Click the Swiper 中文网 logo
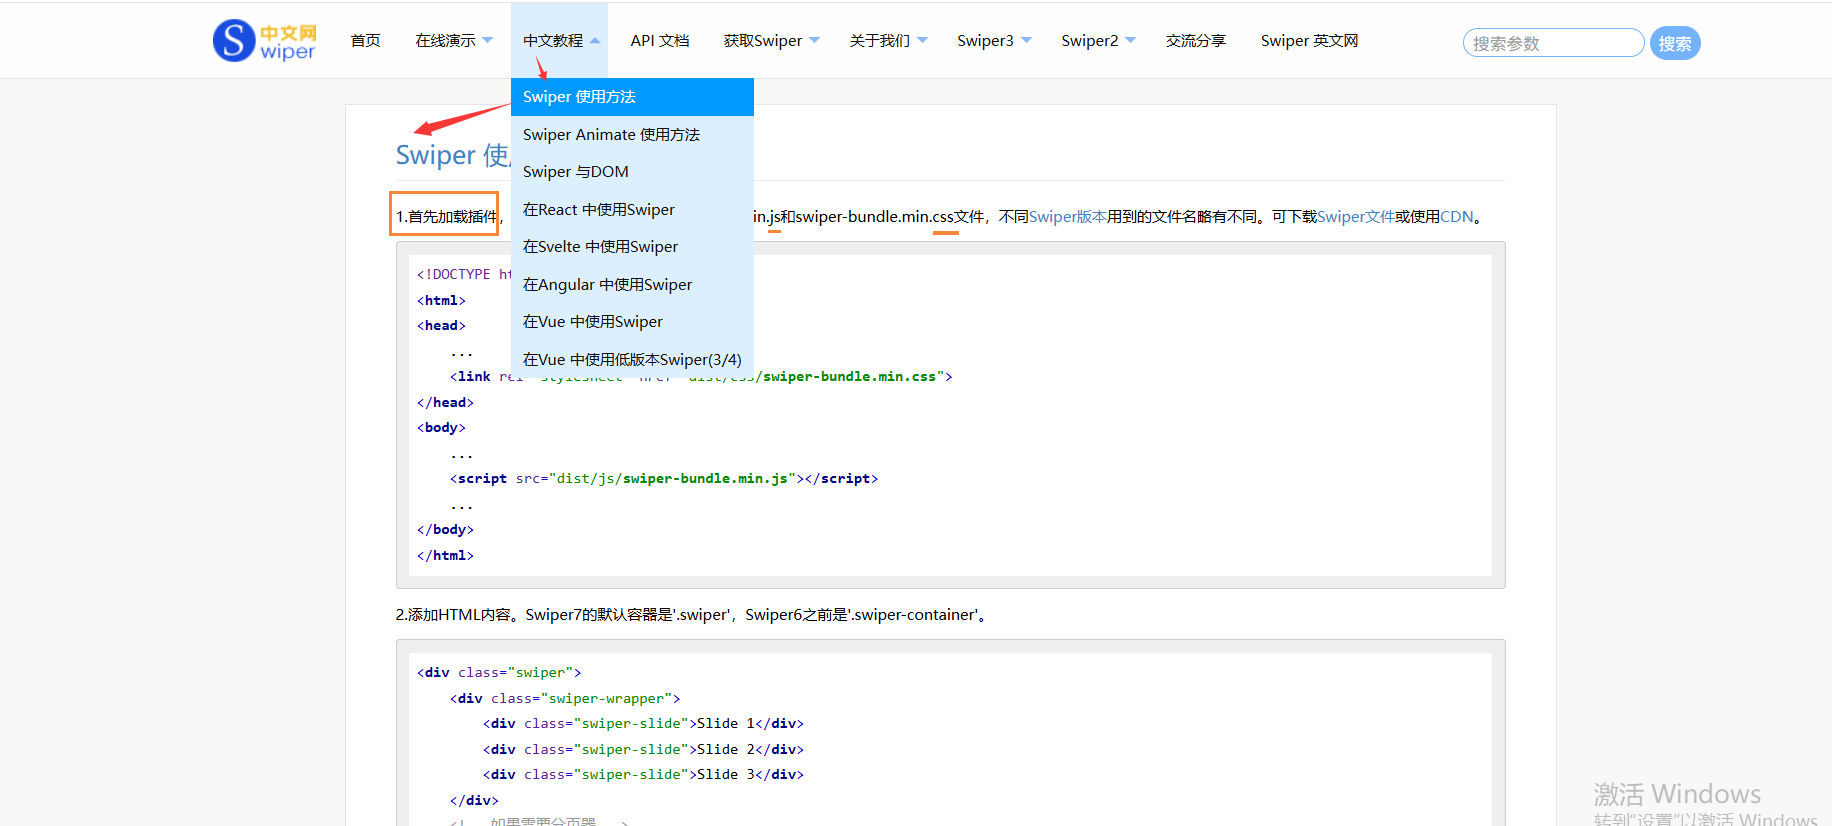Image resolution: width=1832 pixels, height=826 pixels. pyautogui.click(x=264, y=41)
